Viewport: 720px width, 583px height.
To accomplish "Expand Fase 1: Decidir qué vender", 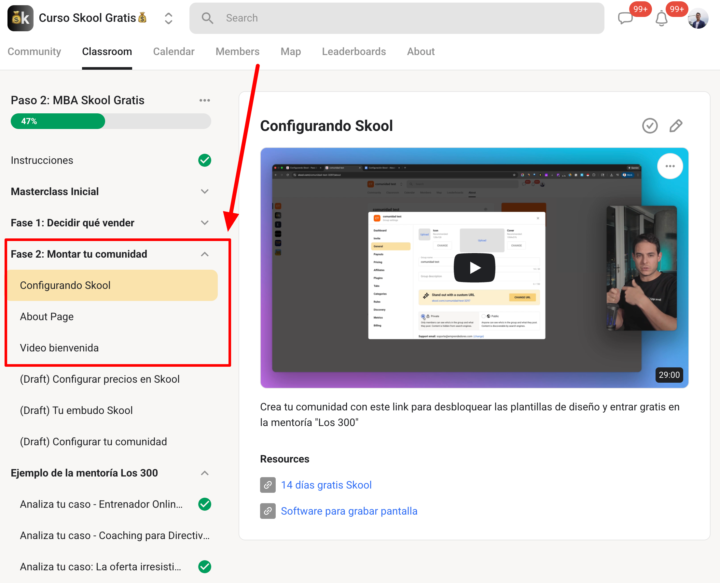I will [x=204, y=223].
